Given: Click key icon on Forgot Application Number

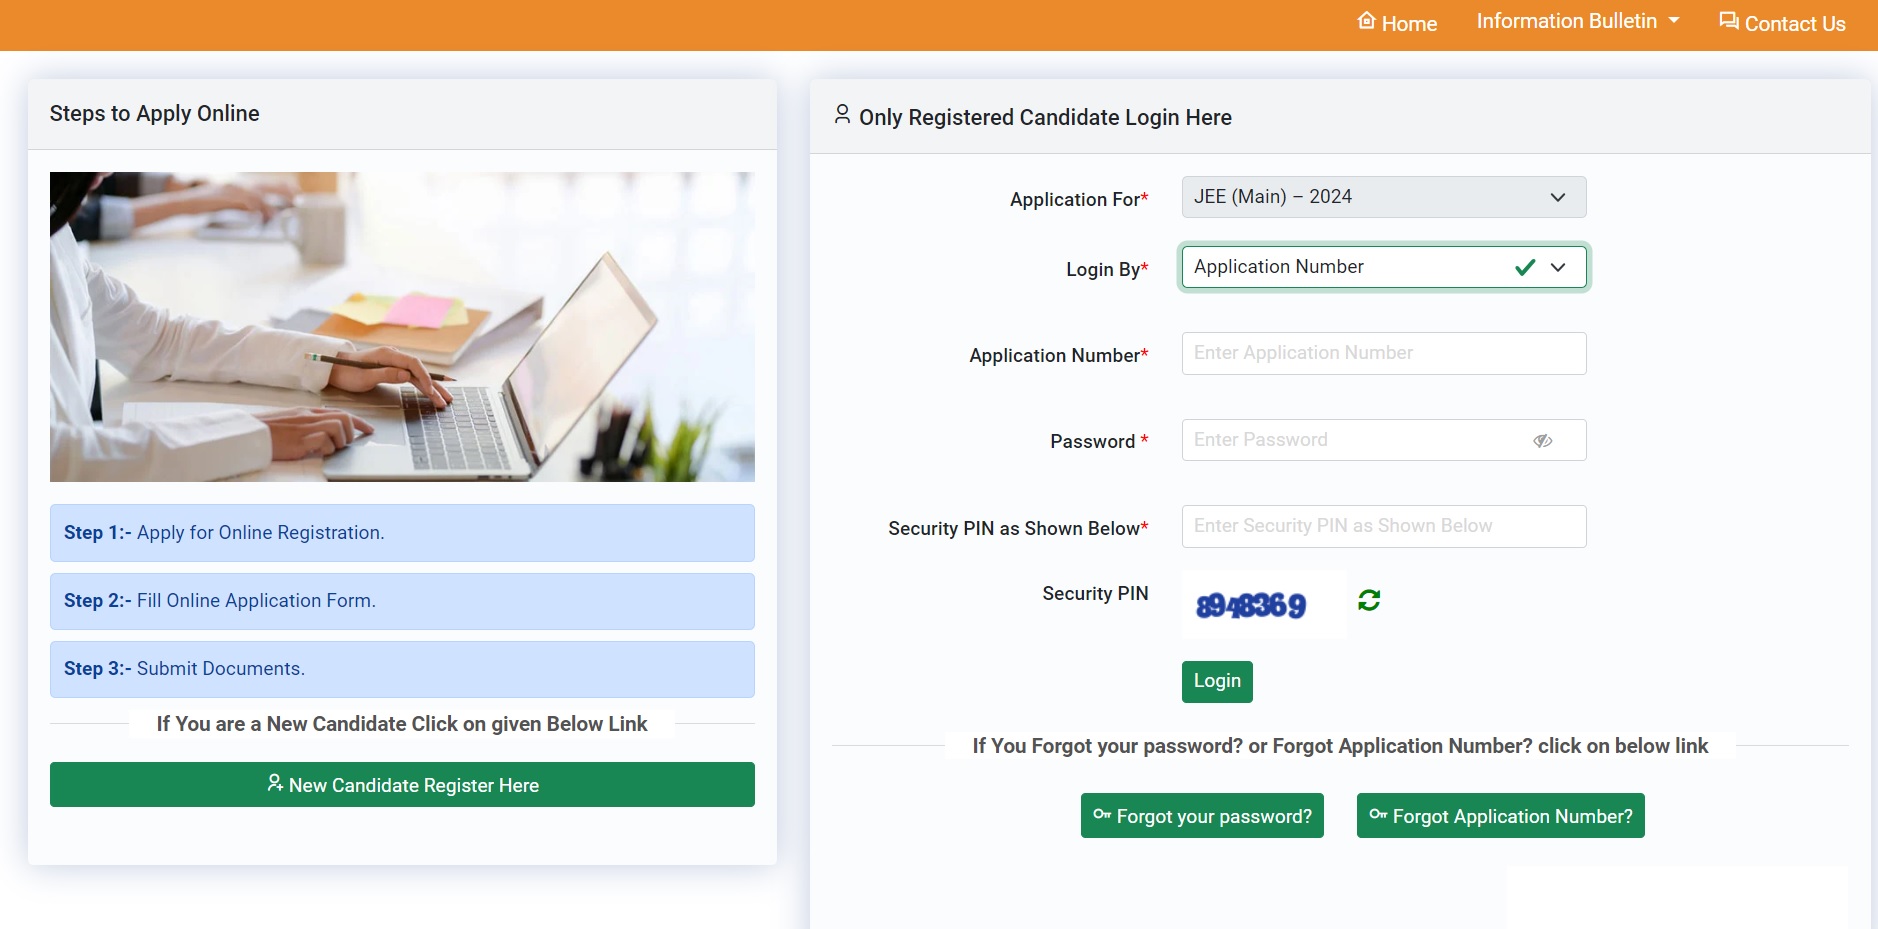Looking at the screenshot, I should [1378, 815].
